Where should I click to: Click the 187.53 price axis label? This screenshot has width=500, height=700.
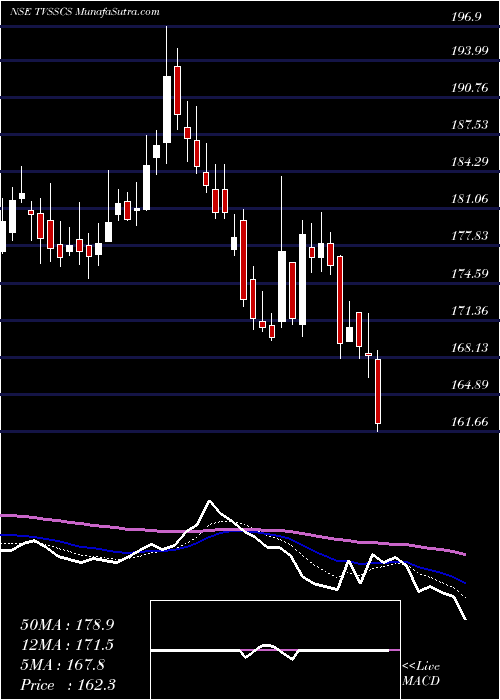pos(468,125)
